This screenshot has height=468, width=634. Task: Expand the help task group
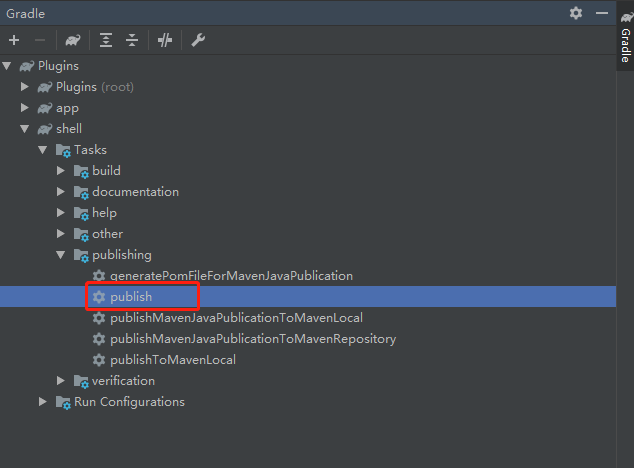[61, 213]
